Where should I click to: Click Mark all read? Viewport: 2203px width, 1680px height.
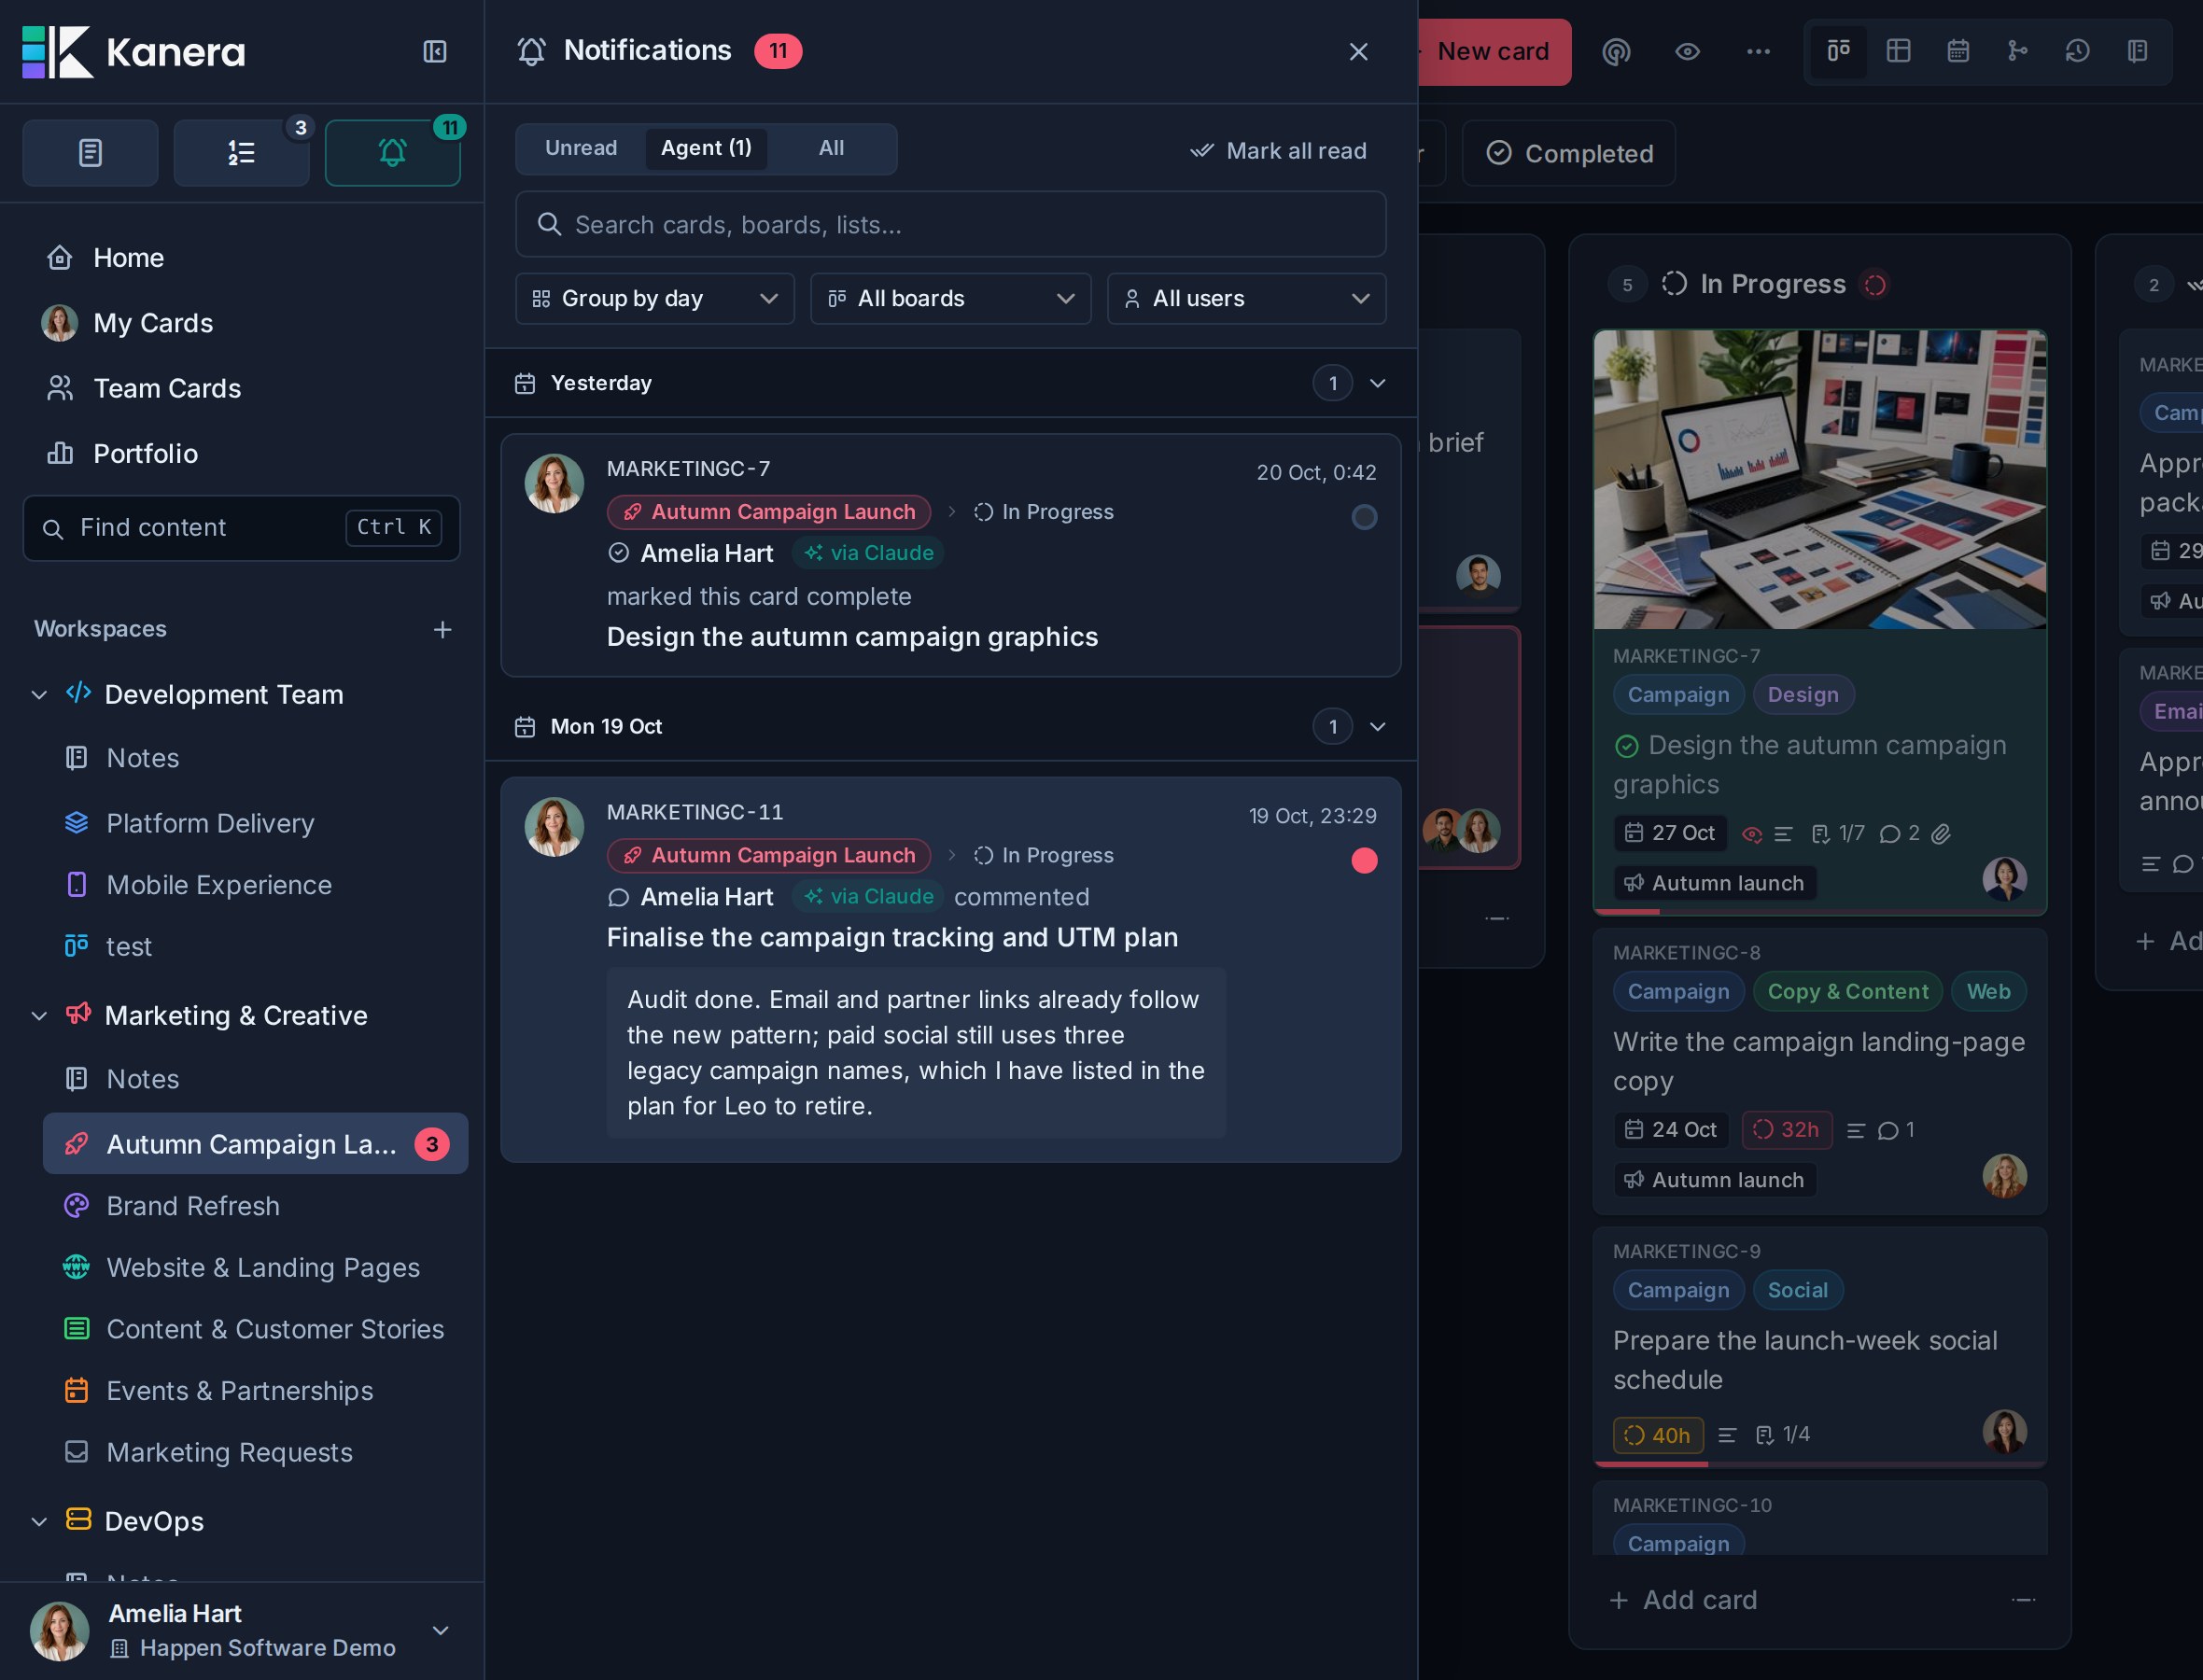click(x=1278, y=151)
